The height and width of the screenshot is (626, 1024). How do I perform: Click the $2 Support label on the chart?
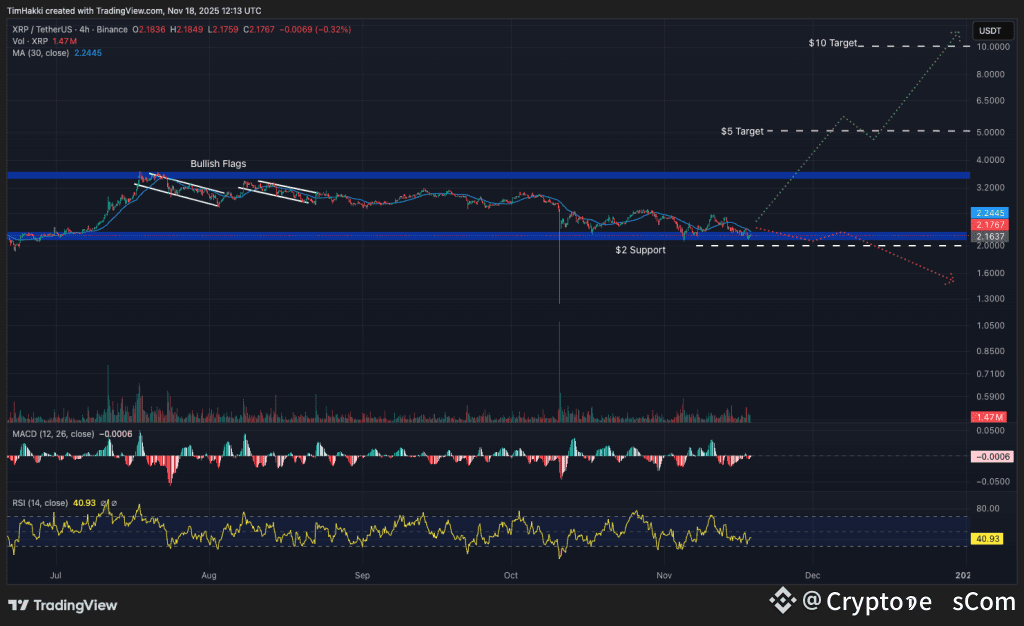(x=641, y=250)
